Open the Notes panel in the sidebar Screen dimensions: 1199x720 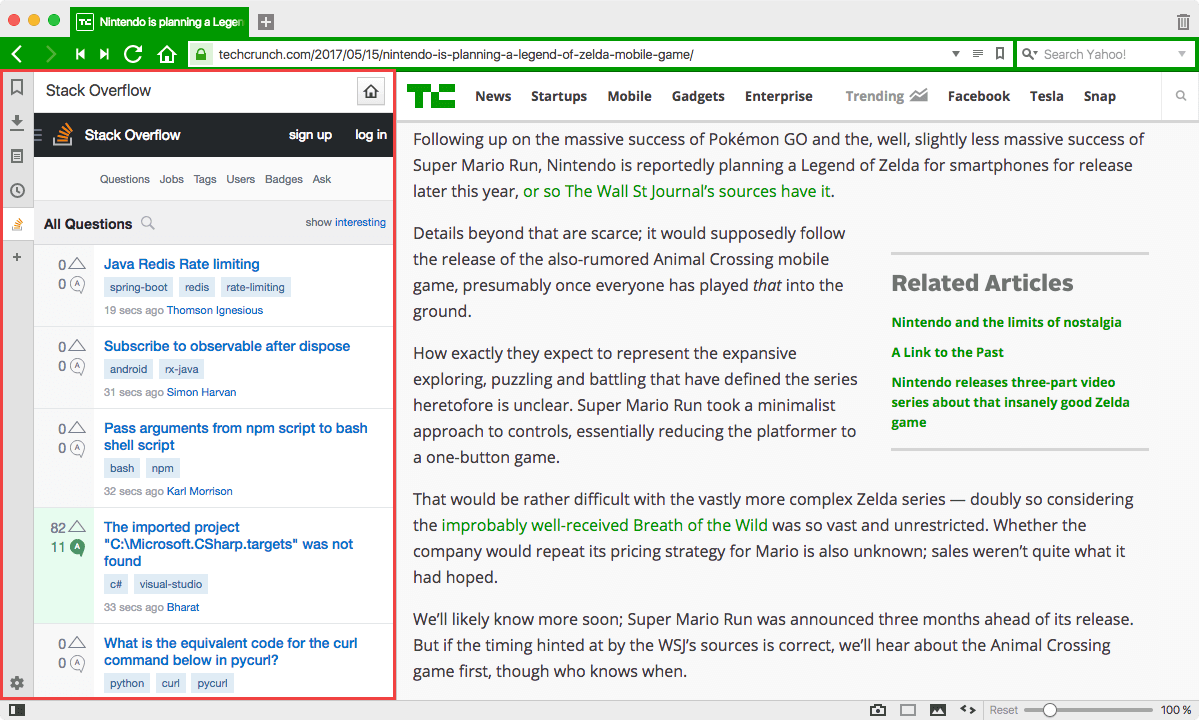[x=17, y=156]
